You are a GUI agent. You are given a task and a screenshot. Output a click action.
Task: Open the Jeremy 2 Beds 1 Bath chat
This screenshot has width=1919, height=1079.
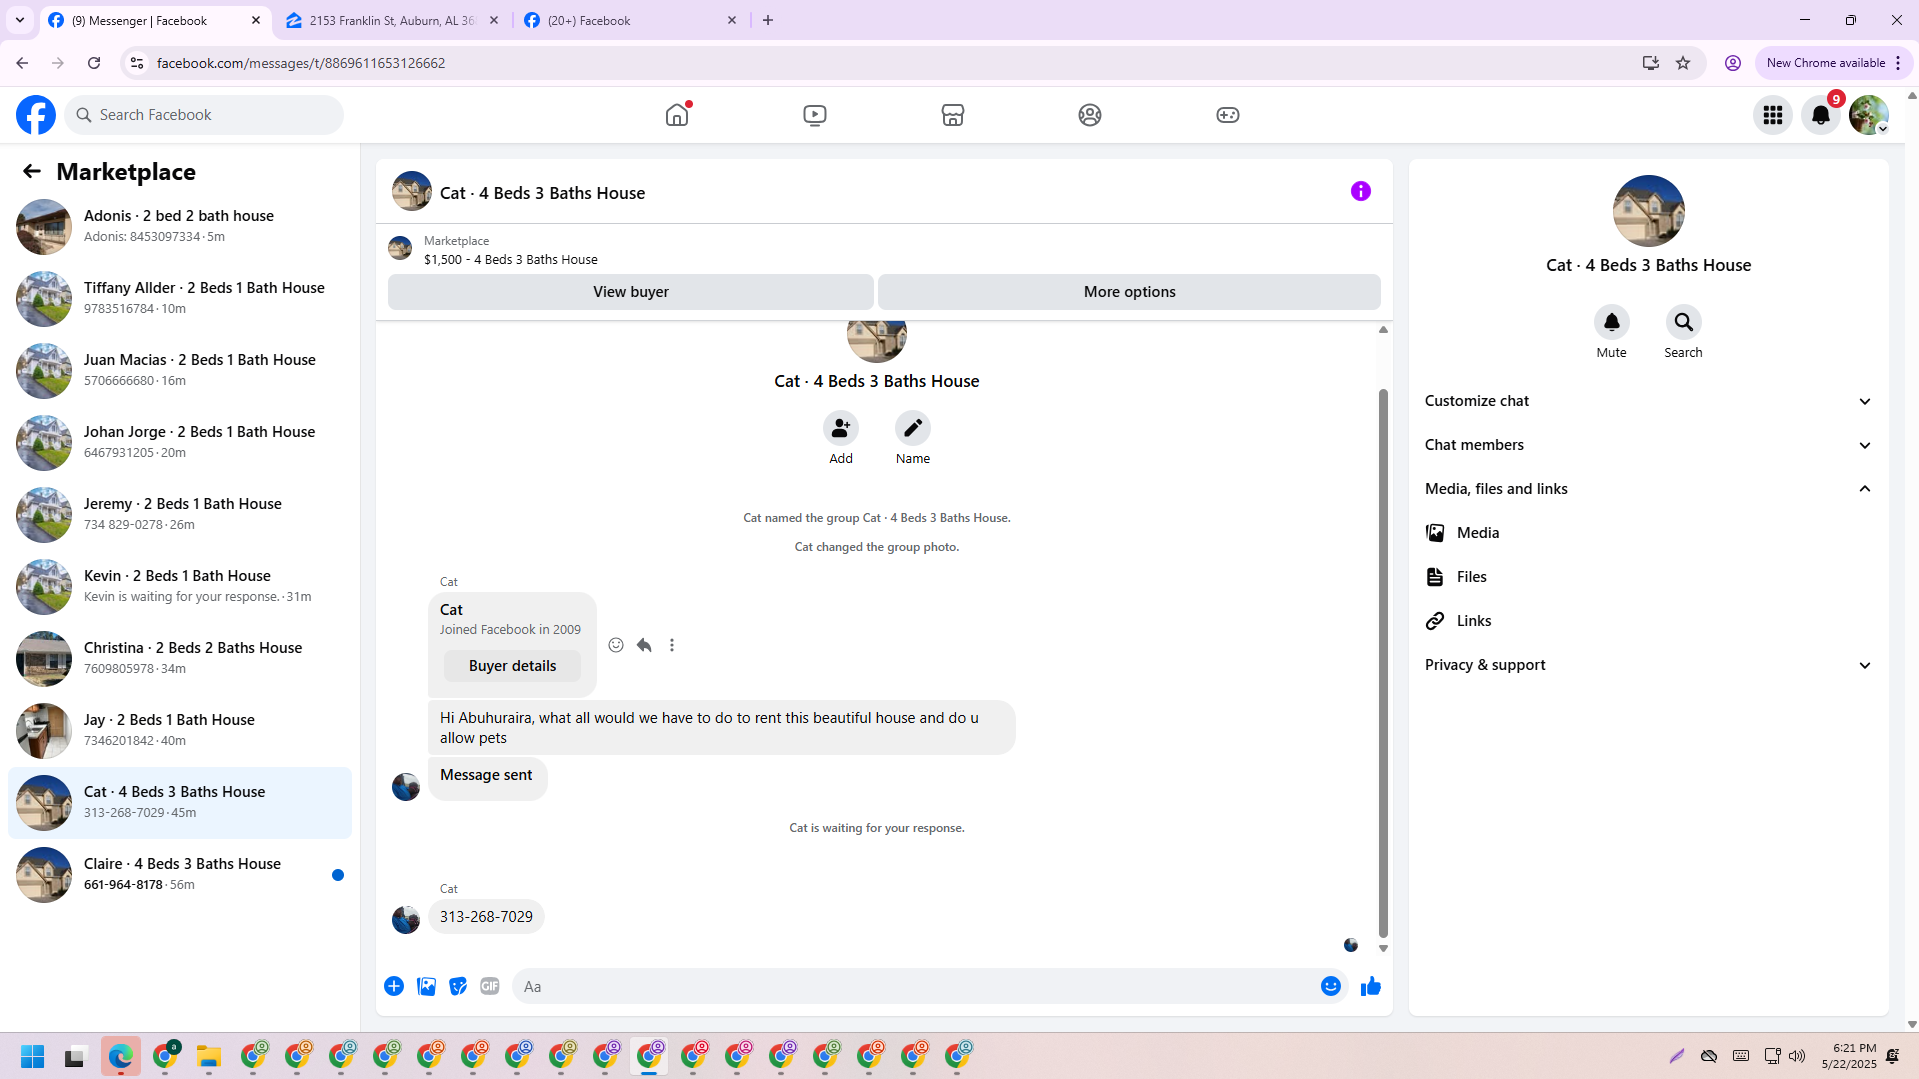180,515
